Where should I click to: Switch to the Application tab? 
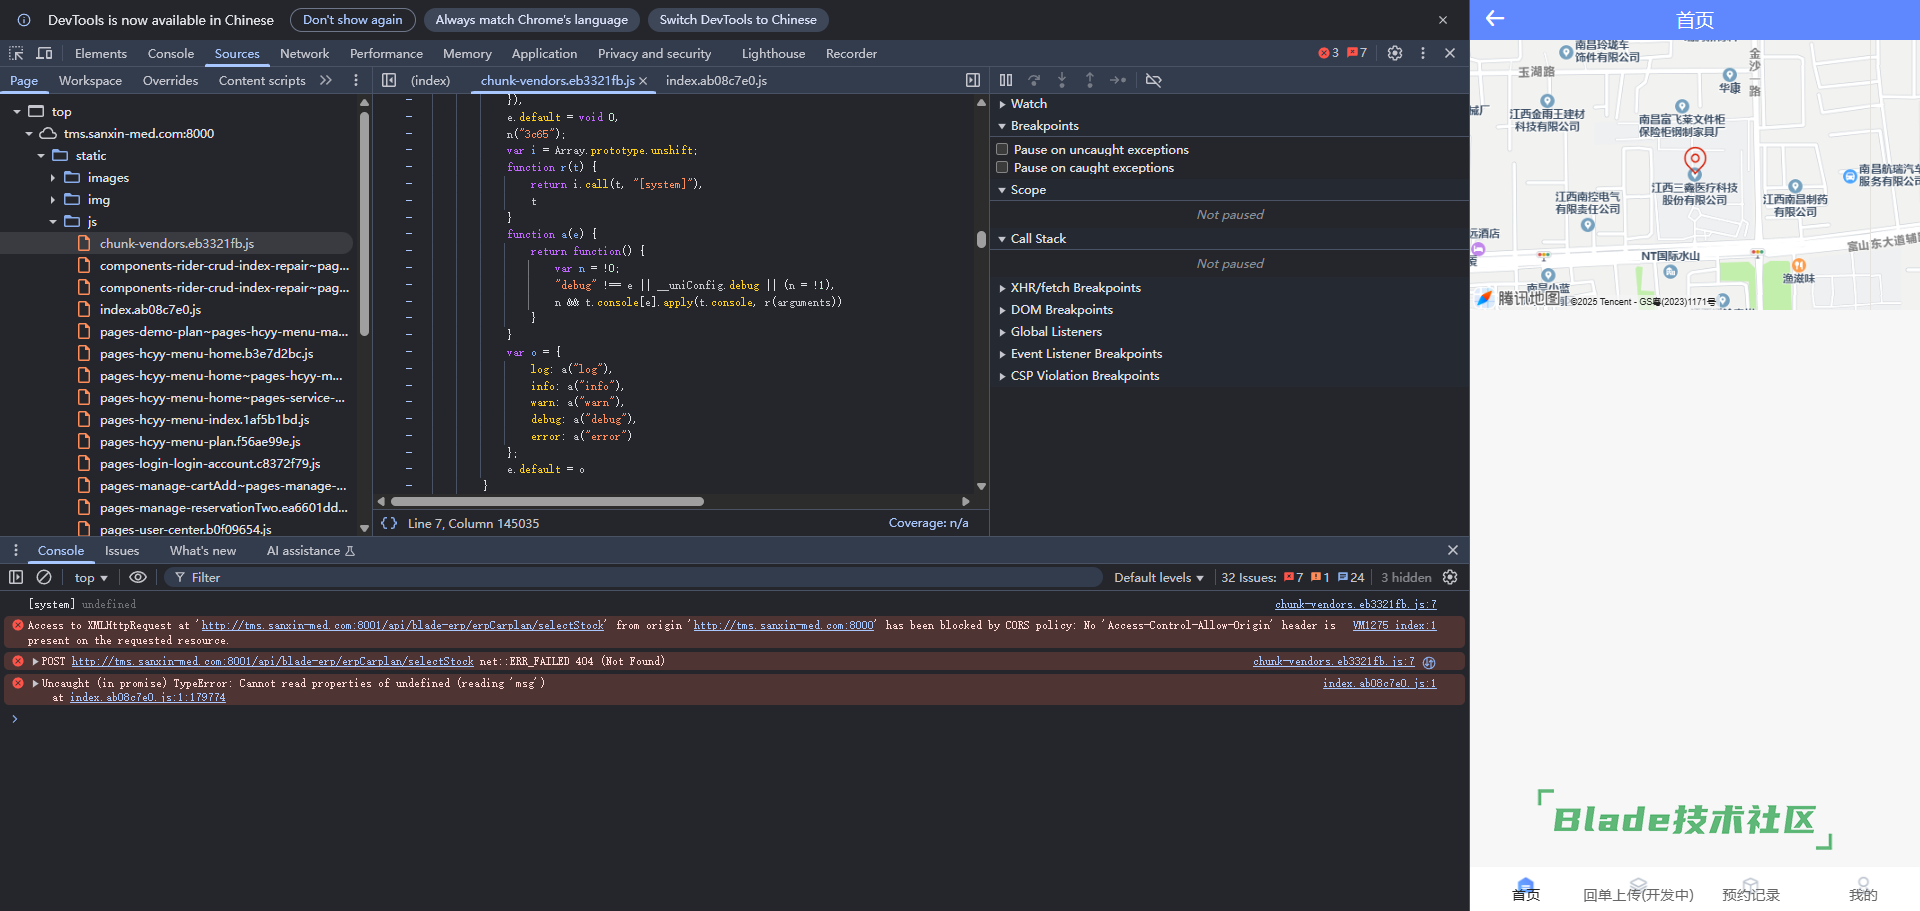point(544,53)
